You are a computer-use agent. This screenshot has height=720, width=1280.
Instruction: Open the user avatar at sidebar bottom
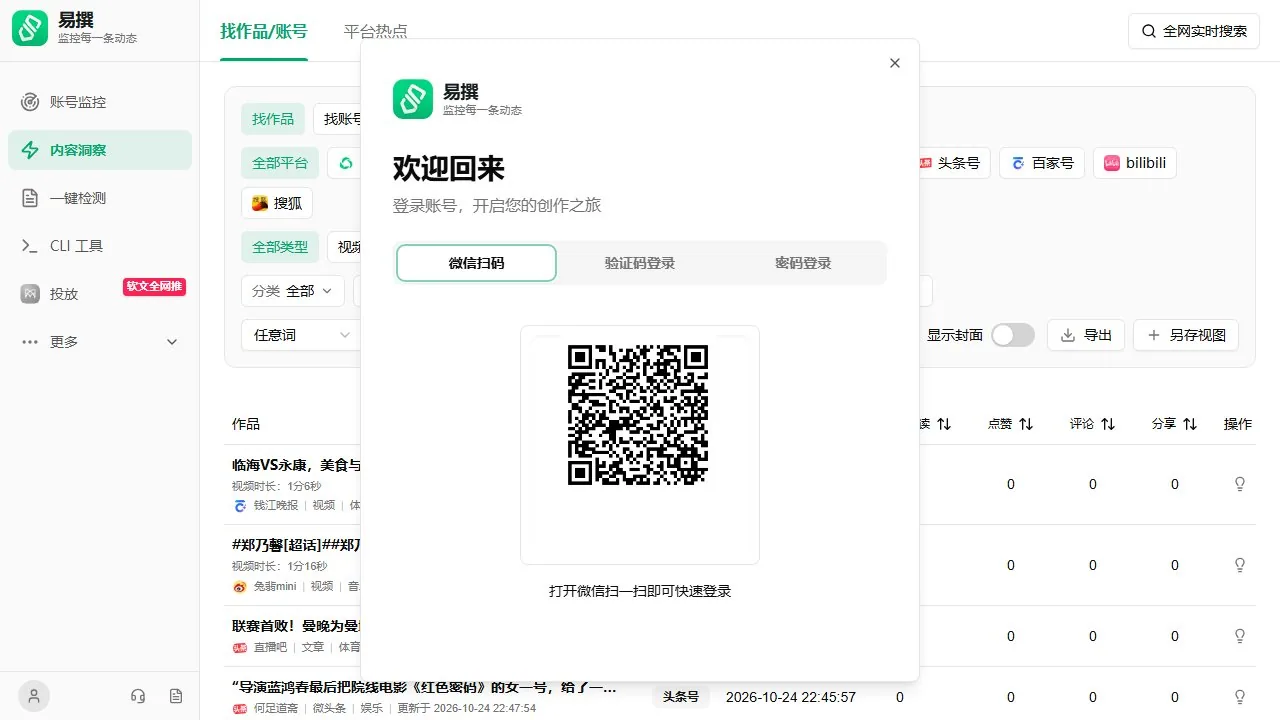tap(34, 696)
